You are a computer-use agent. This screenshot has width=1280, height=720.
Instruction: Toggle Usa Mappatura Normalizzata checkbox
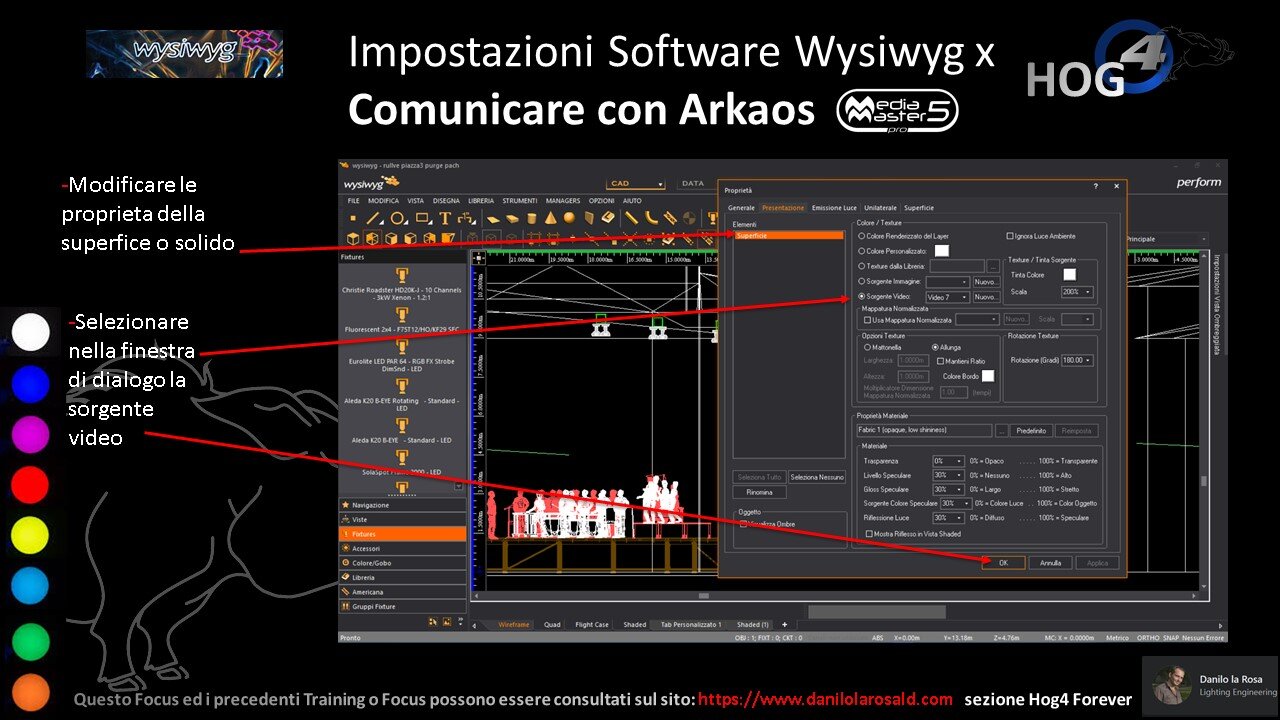[x=867, y=320]
